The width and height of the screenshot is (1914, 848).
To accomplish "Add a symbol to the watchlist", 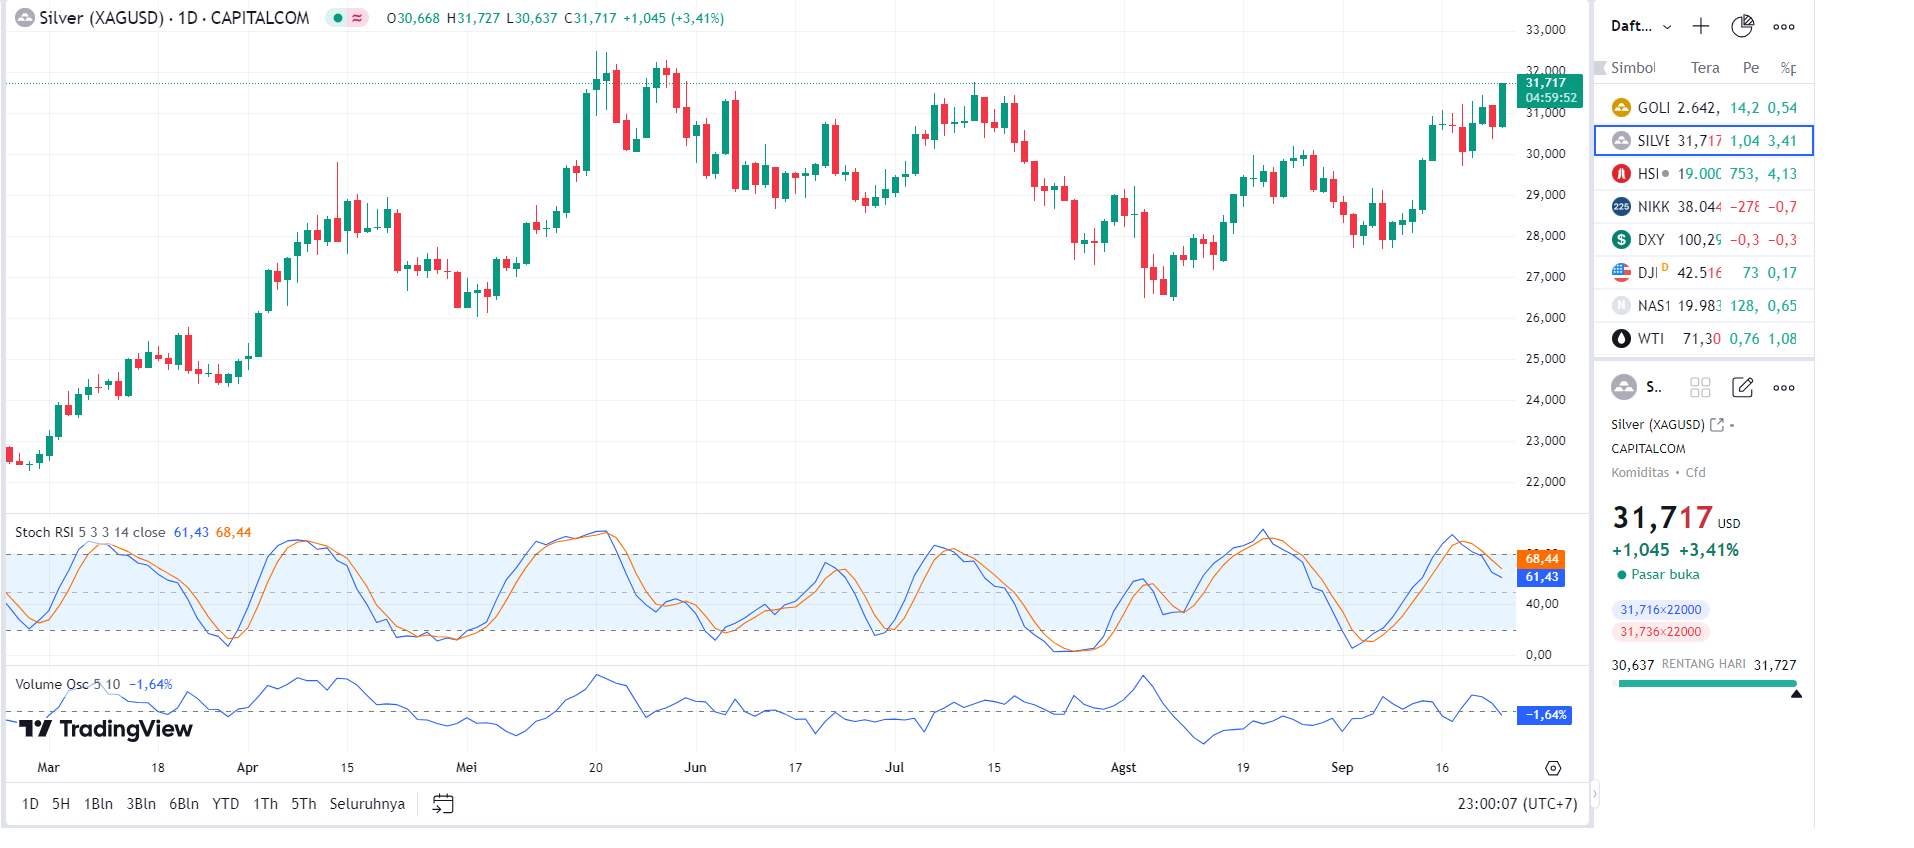I will 1700,26.
